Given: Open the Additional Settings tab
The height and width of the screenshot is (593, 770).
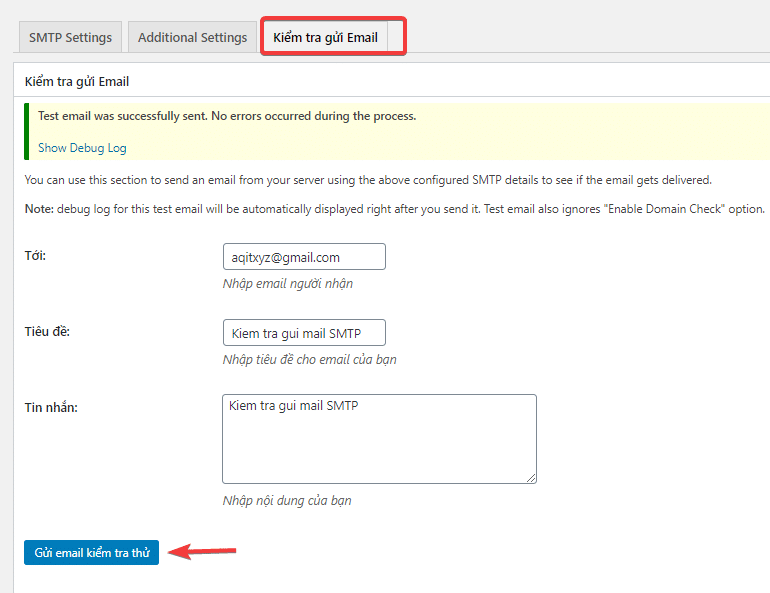Looking at the screenshot, I should pyautogui.click(x=192, y=37).
